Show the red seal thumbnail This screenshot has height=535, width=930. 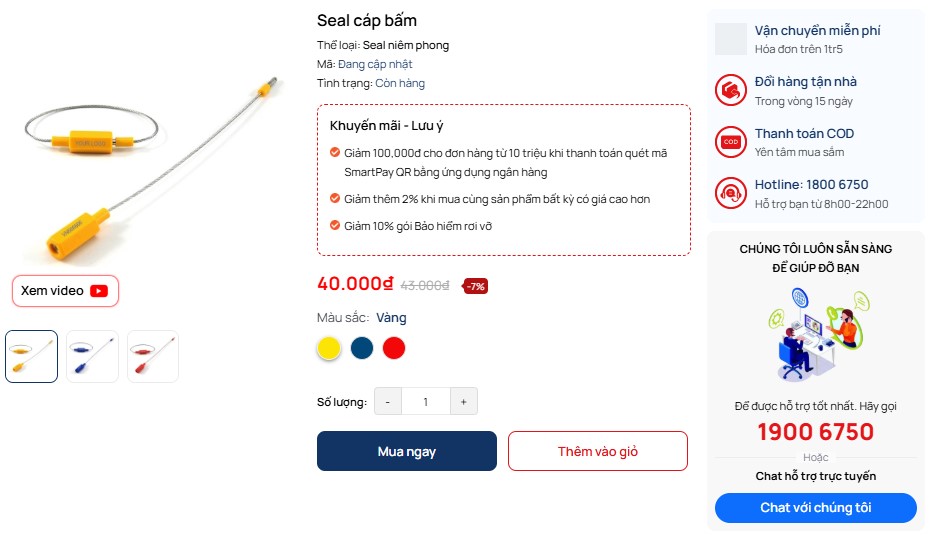[x=153, y=356]
